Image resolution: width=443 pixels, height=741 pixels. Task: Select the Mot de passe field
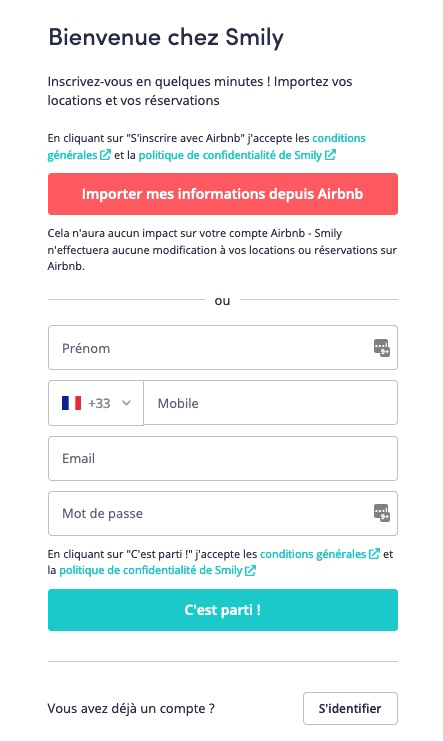[223, 513]
